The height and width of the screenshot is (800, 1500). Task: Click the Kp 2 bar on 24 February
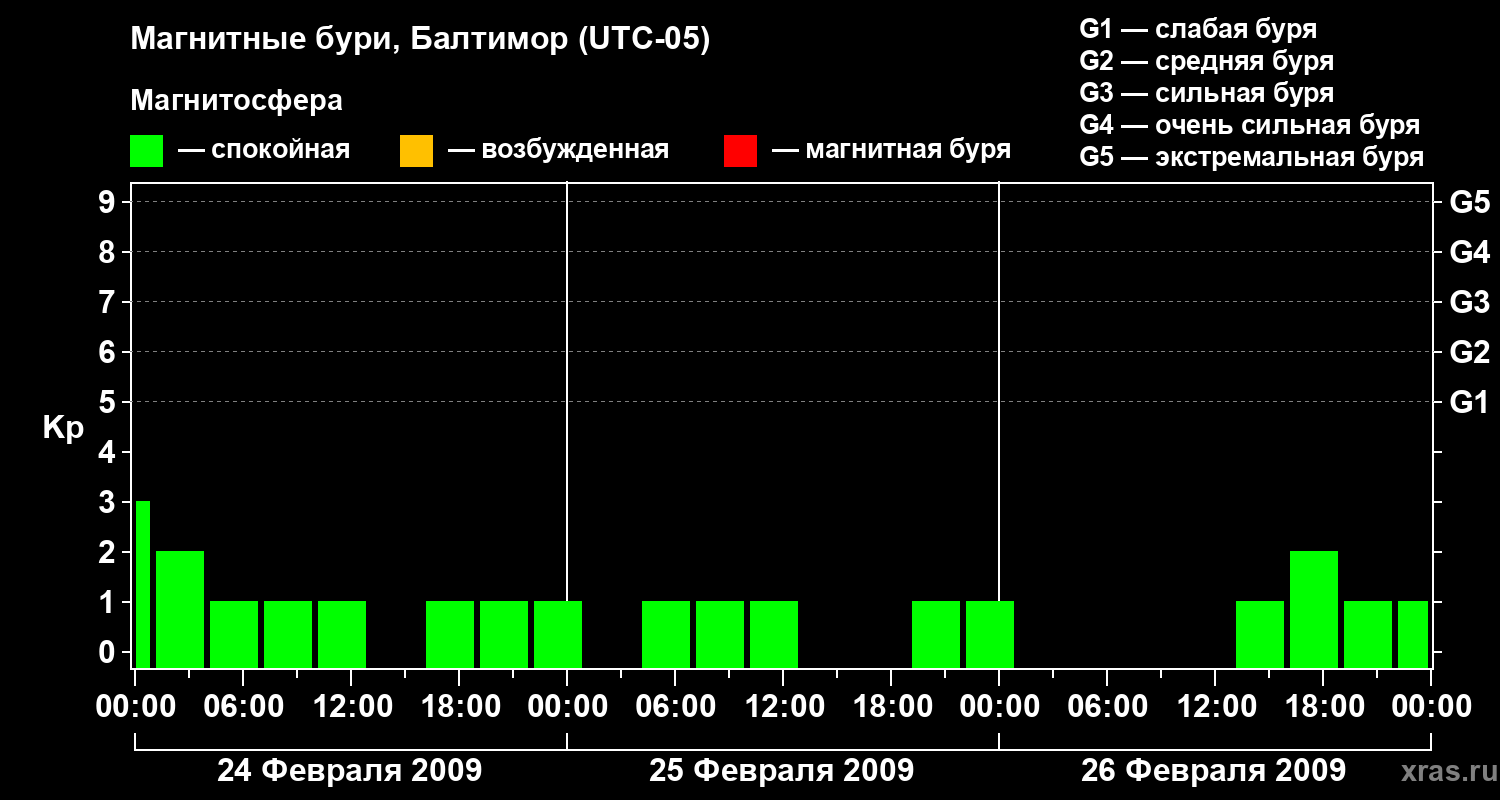(x=180, y=609)
